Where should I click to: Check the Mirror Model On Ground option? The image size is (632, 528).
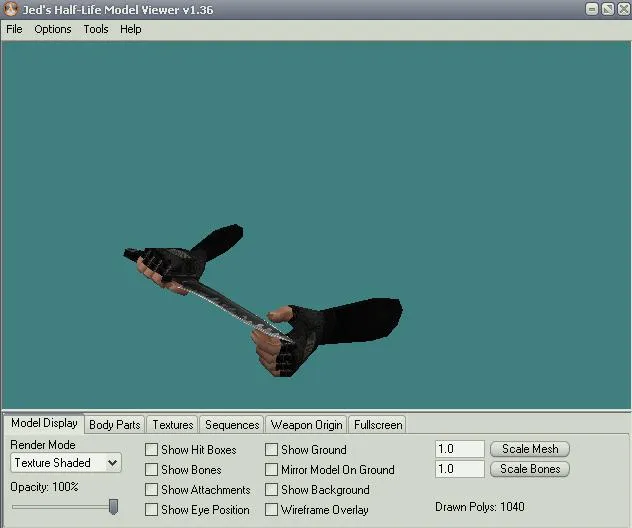[272, 470]
